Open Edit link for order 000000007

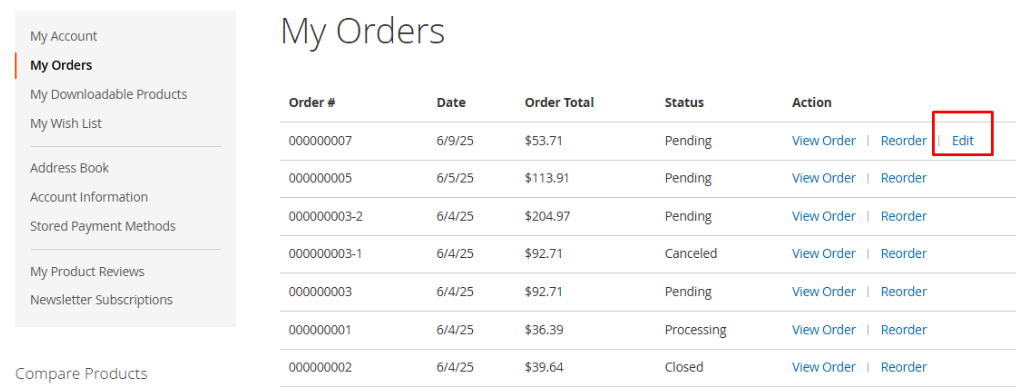962,141
